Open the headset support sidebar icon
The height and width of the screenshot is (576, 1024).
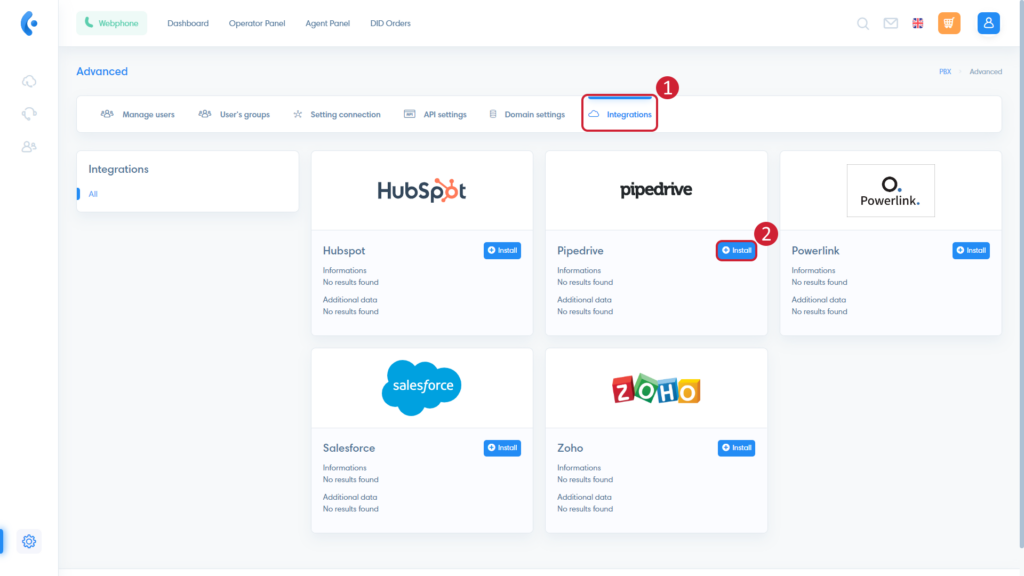(29, 114)
